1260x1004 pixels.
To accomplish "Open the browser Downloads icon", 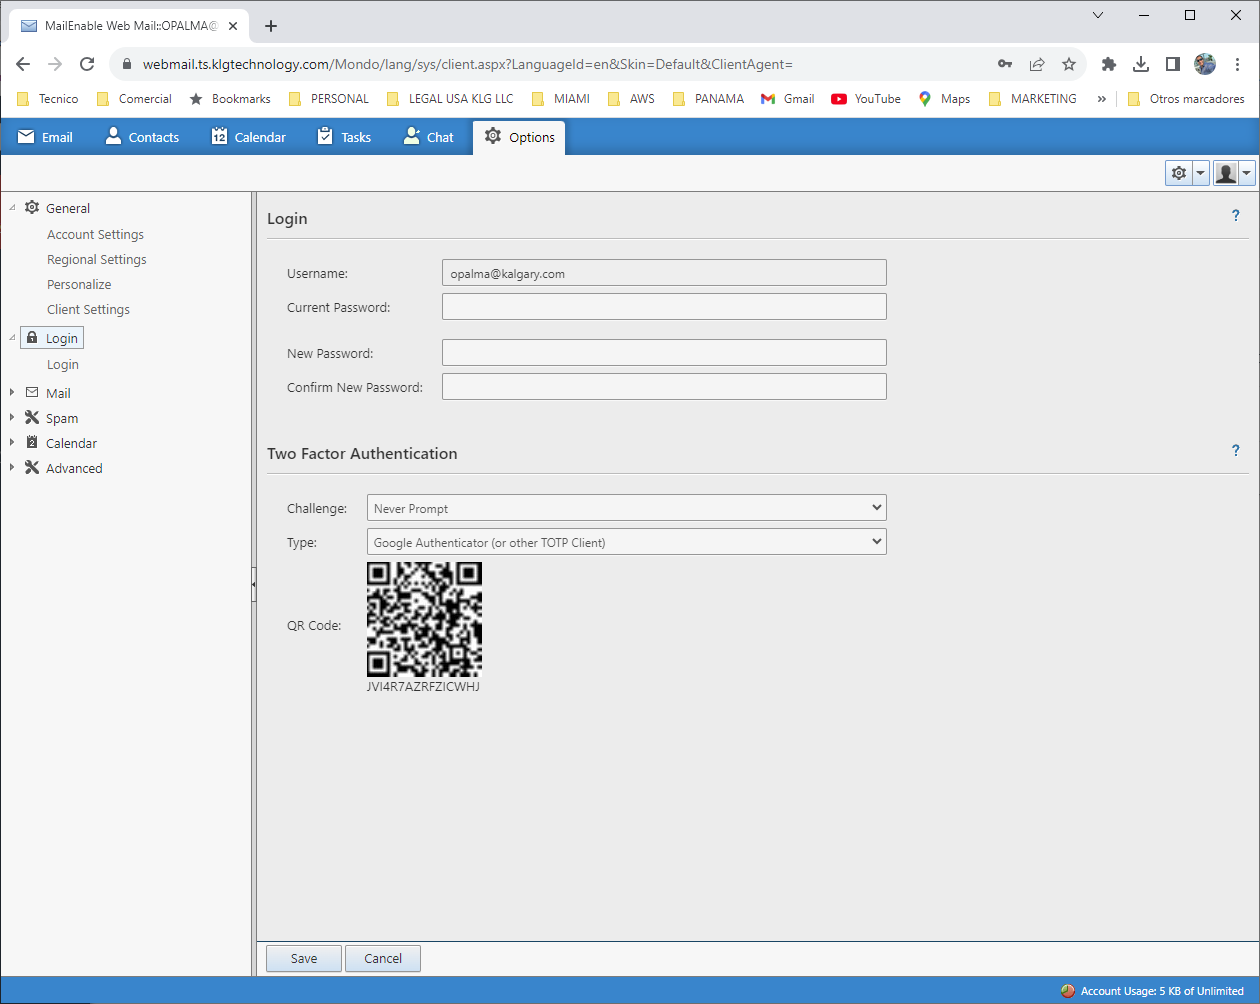I will (1141, 64).
